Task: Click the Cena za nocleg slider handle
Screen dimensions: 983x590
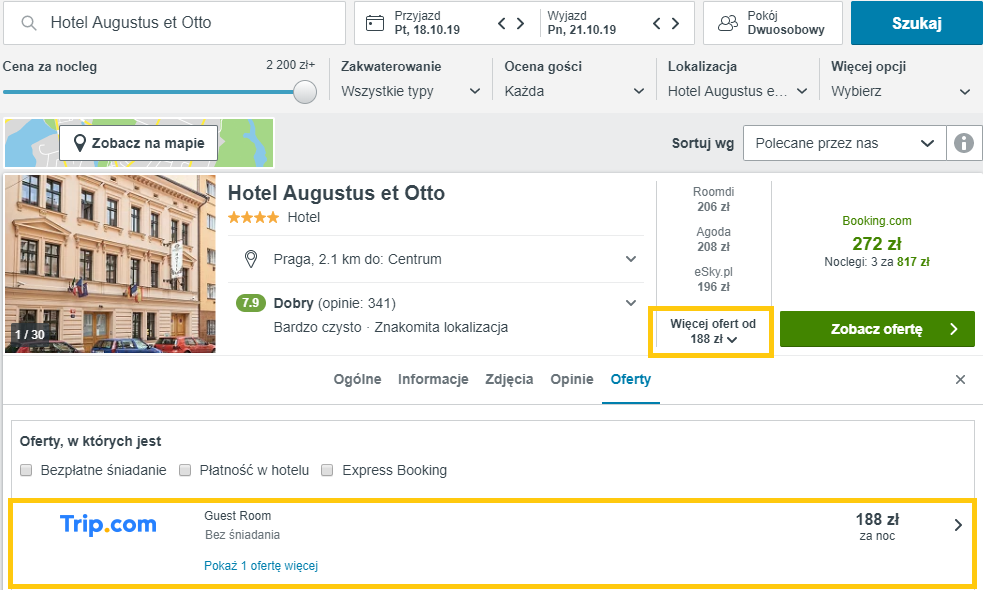Action: click(x=306, y=91)
